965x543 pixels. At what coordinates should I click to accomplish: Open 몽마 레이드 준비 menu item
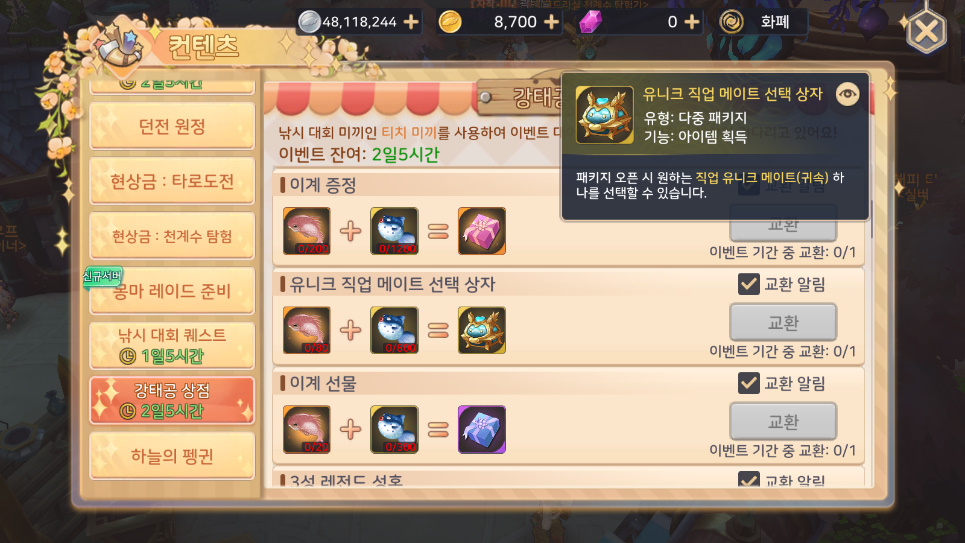click(x=172, y=291)
